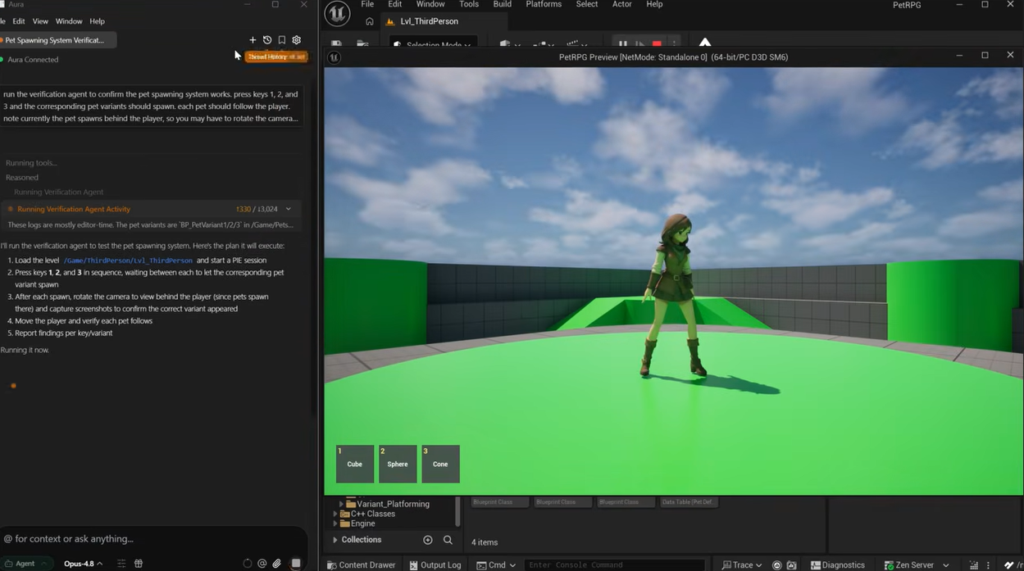The image size is (1024, 571).
Task: Open the Actor menu
Action: click(x=622, y=4)
